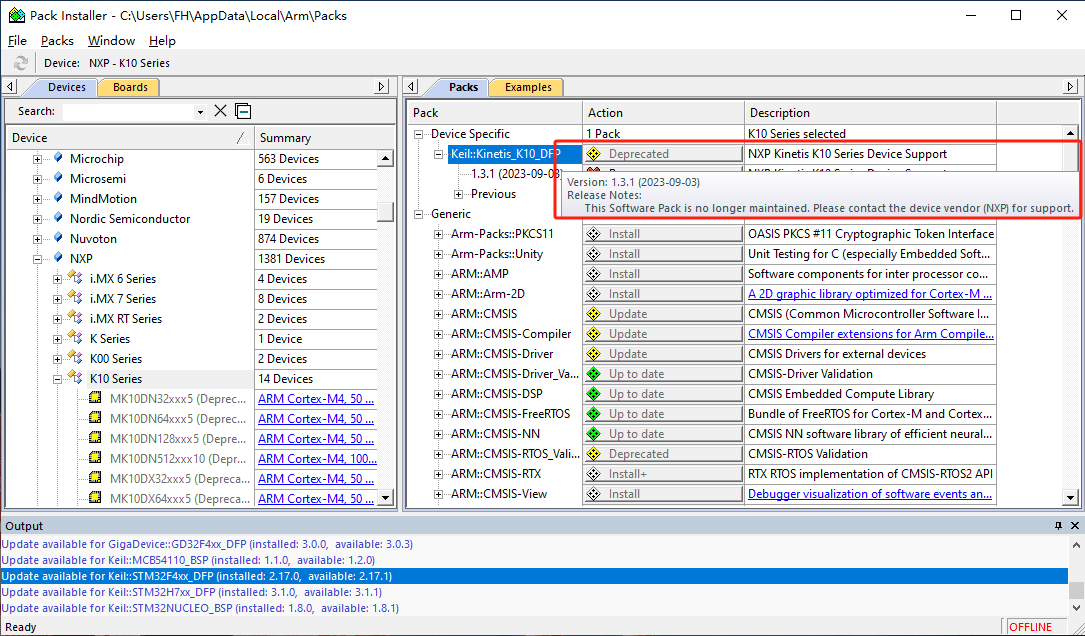The height and width of the screenshot is (636, 1085).
Task: Switch to the Boards tab
Action: pos(130,87)
